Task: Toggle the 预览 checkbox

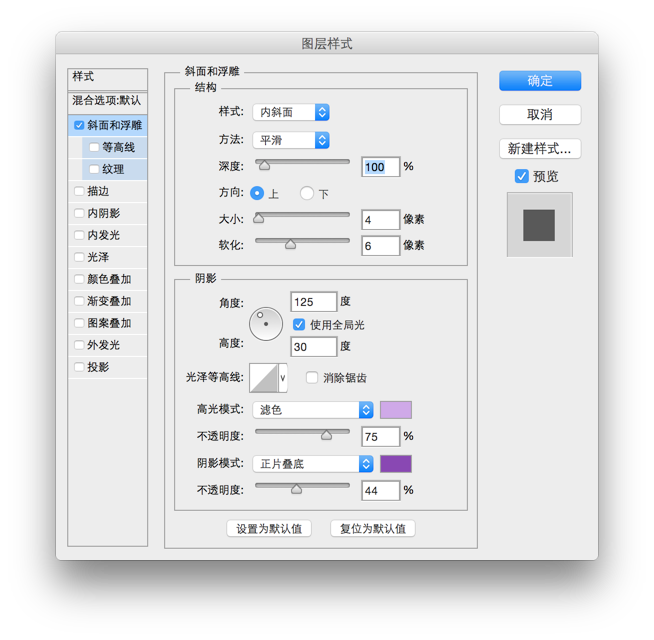Action: 521,176
